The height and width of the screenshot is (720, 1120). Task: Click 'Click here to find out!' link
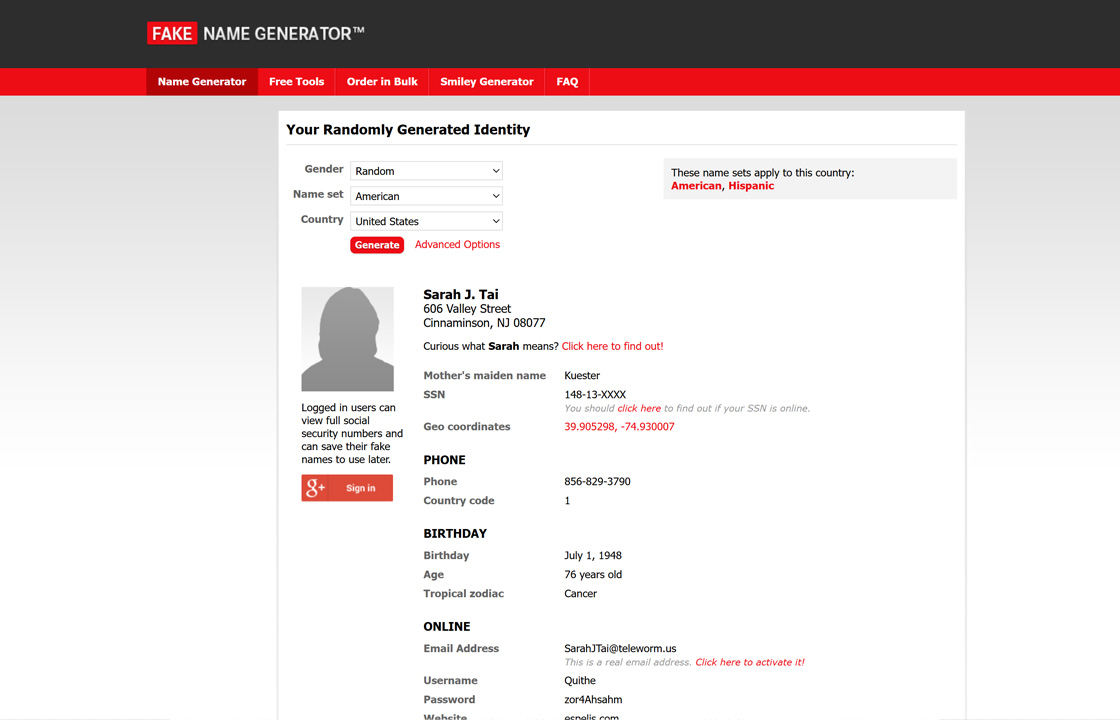(x=612, y=346)
